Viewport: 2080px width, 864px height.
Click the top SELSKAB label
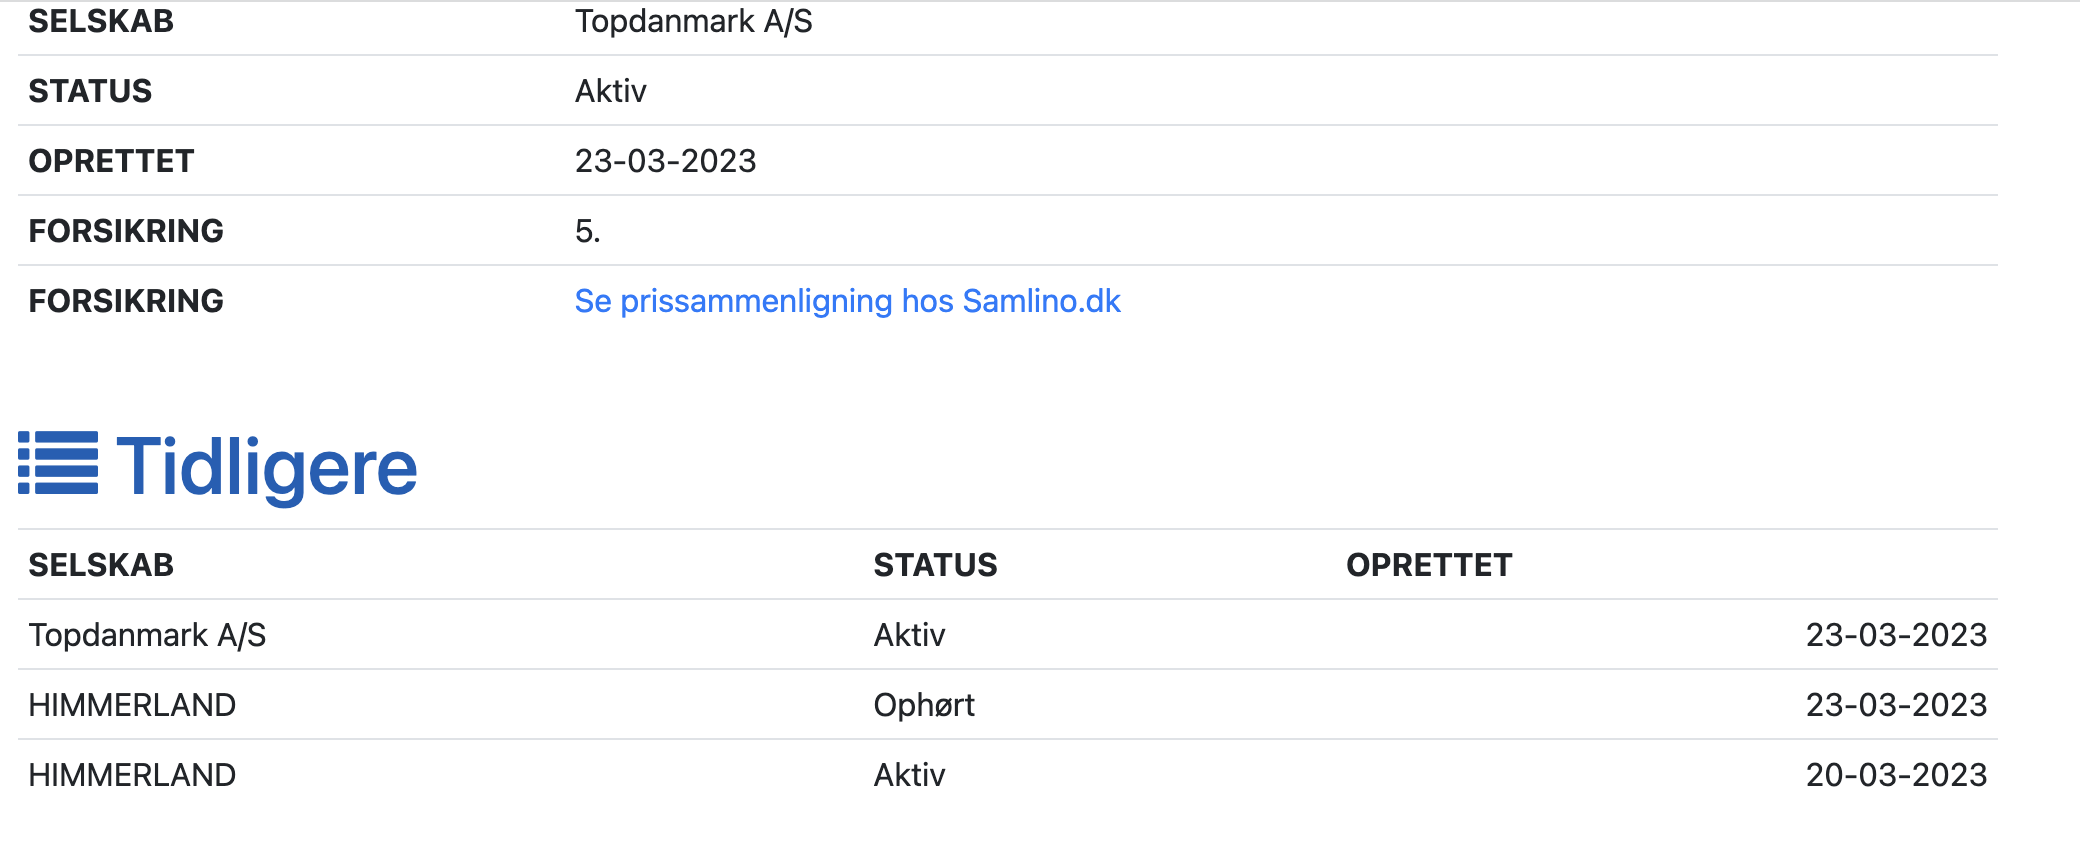101,21
